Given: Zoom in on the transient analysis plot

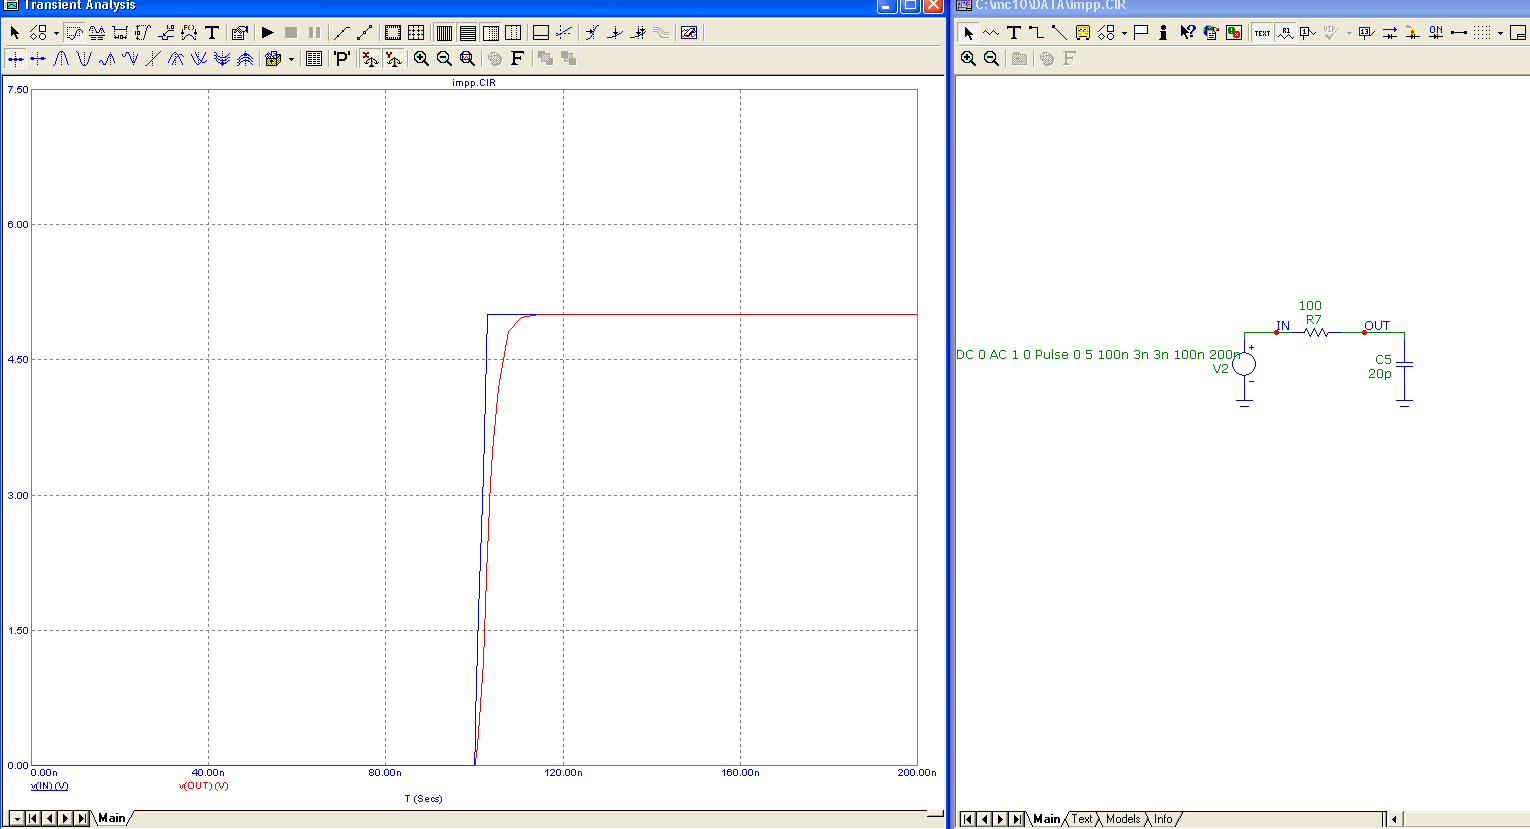Looking at the screenshot, I should click(x=421, y=59).
